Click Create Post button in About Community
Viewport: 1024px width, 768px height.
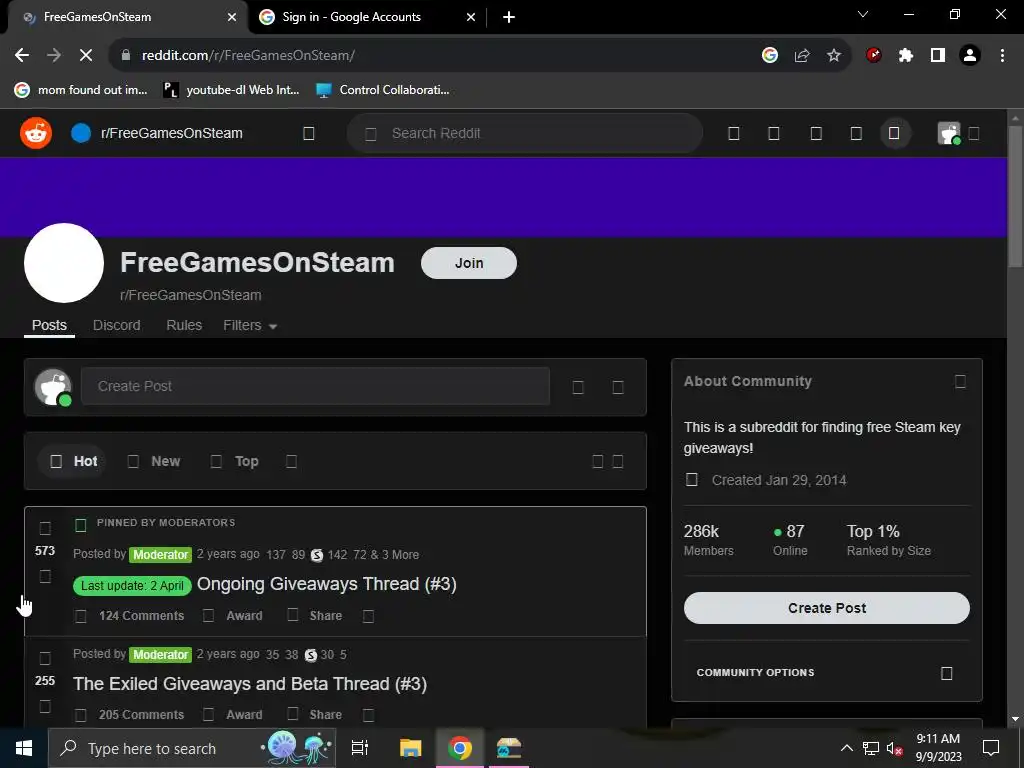(x=827, y=608)
